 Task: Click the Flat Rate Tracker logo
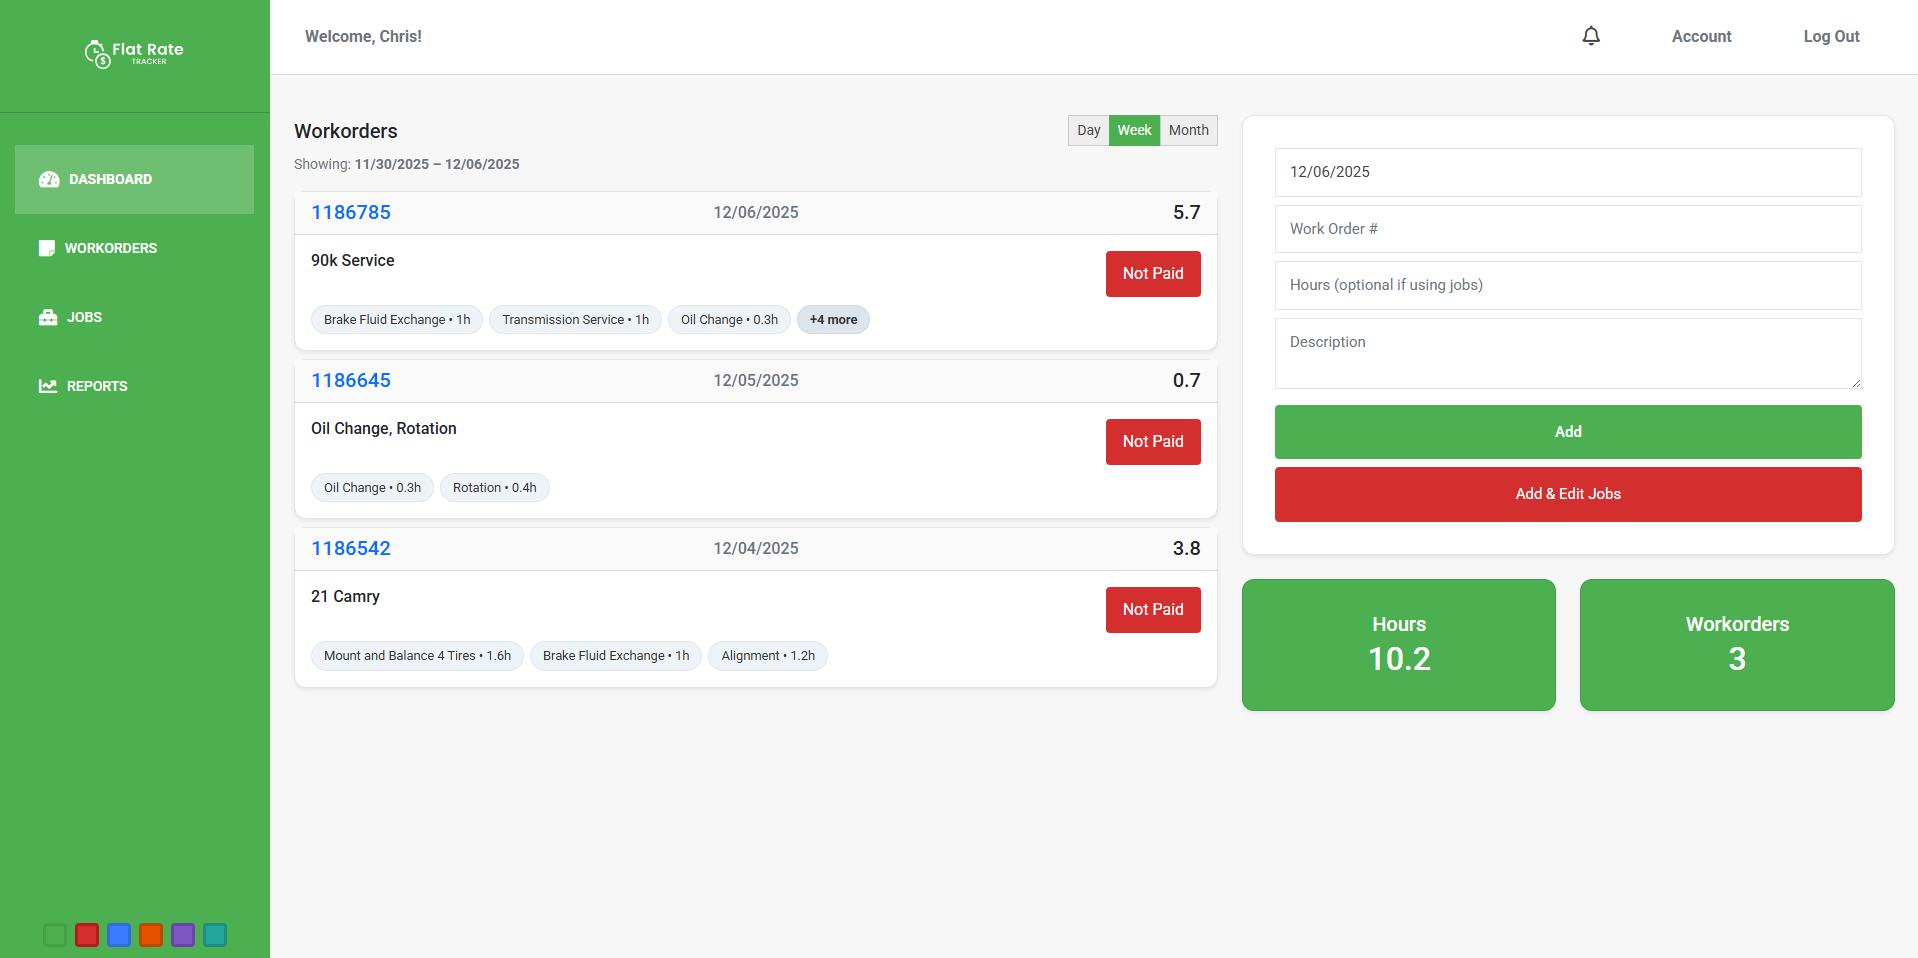tap(133, 53)
